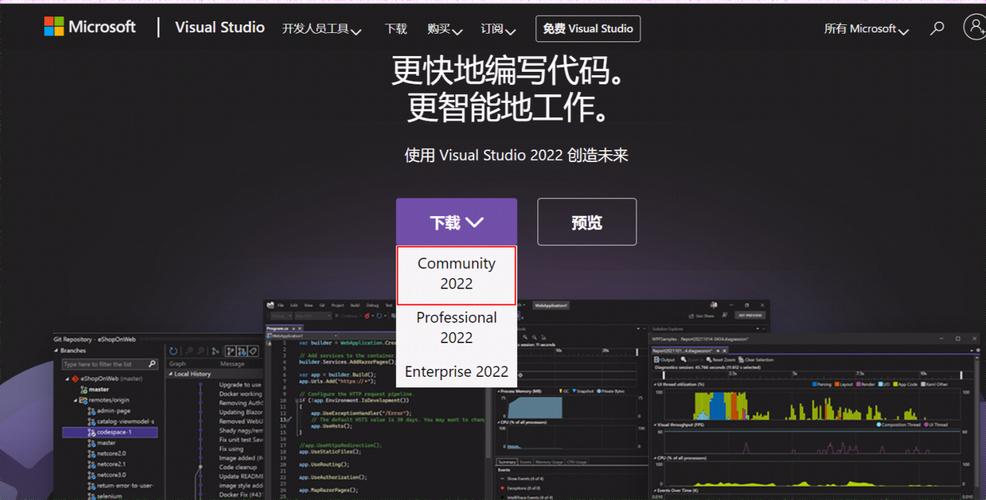
Task: Open the 所有 Microsoft dropdown
Action: [866, 29]
